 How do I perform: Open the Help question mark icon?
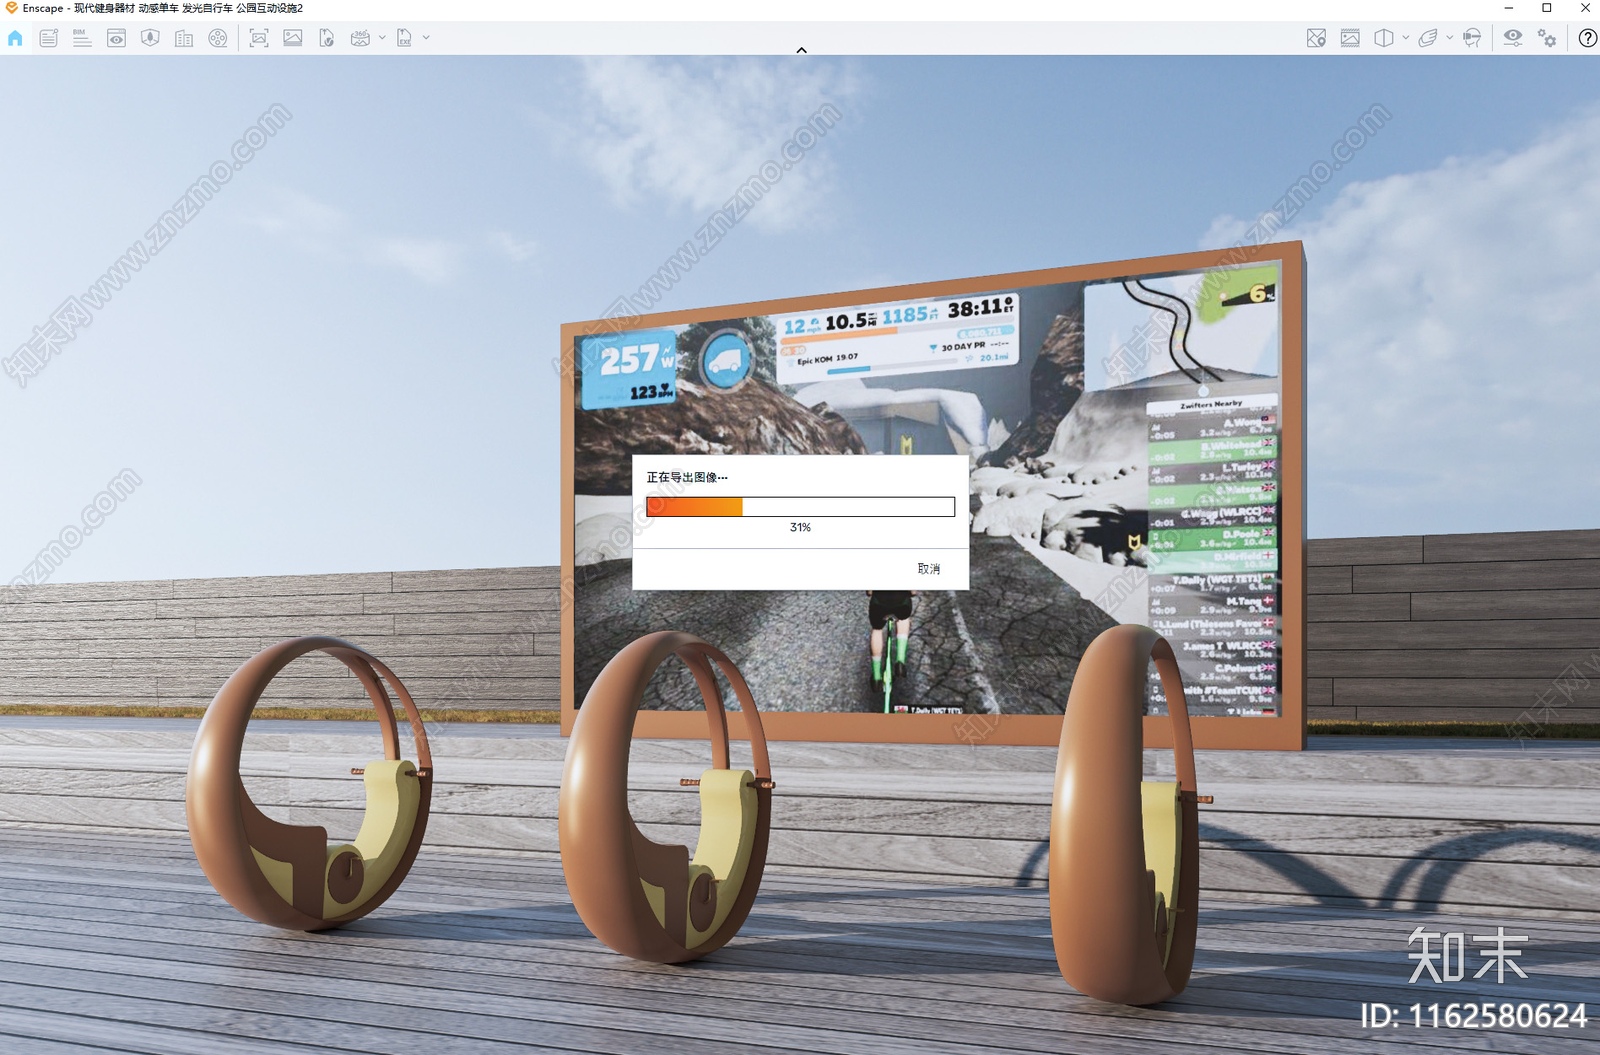pos(1587,38)
